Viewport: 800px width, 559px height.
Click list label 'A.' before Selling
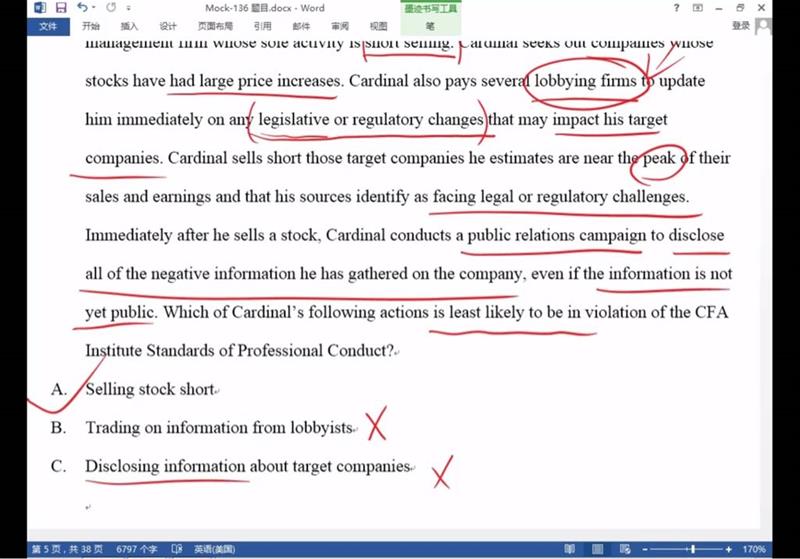pyautogui.click(x=59, y=390)
